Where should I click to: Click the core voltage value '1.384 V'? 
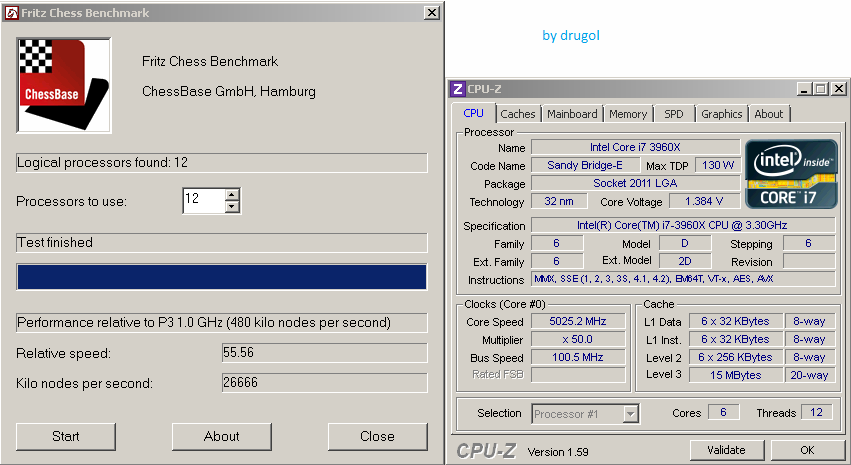click(x=704, y=201)
